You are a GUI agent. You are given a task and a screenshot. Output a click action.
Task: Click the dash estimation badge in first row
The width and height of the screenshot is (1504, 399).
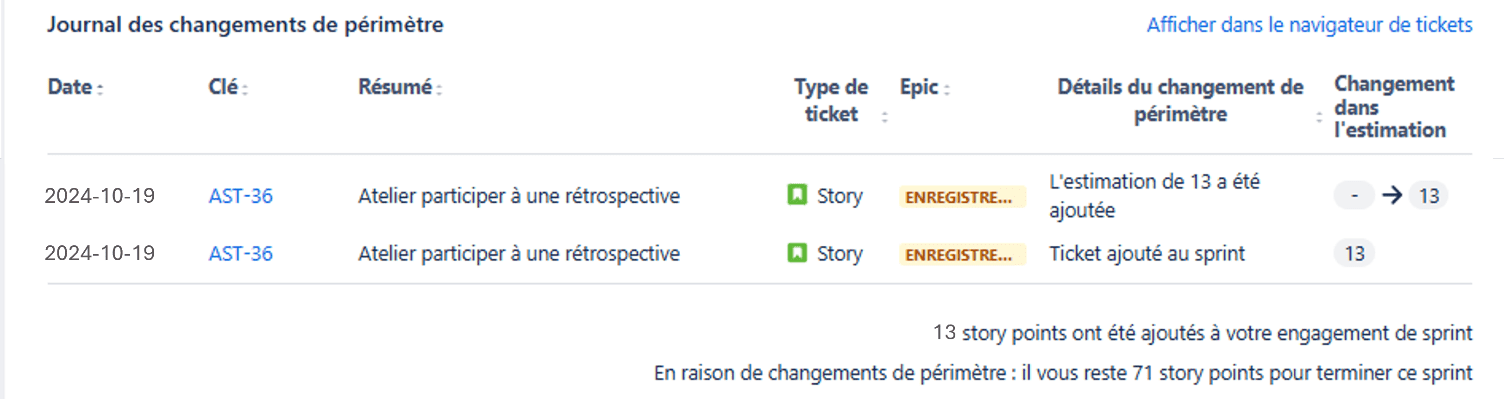tap(1354, 196)
